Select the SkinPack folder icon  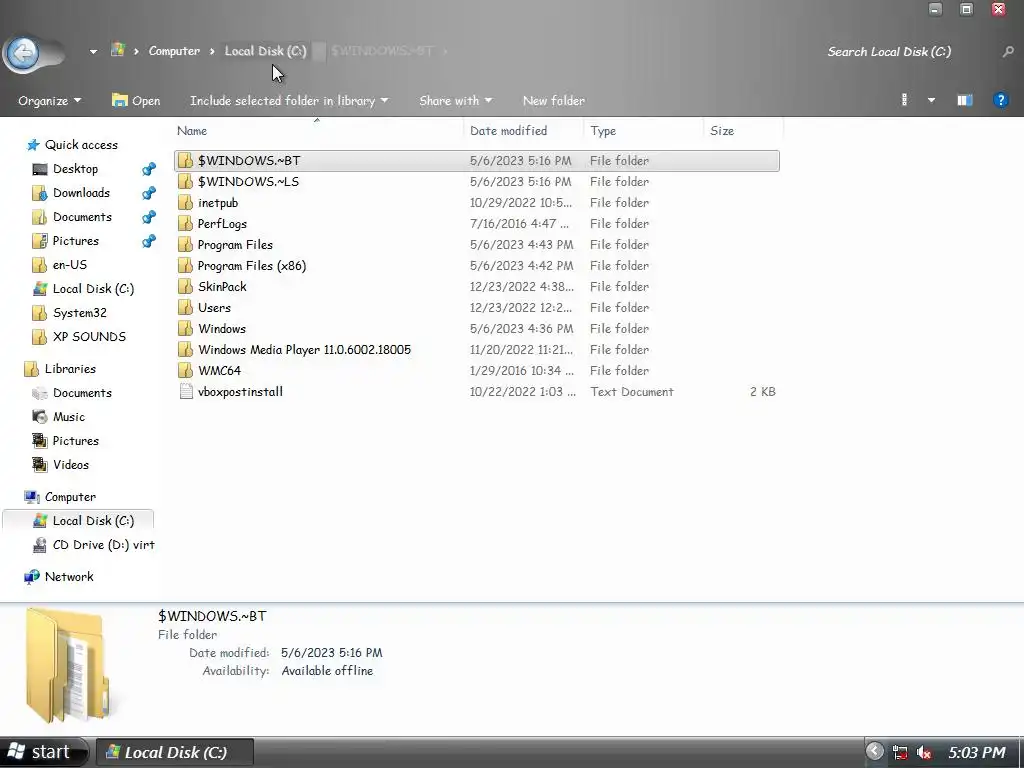[186, 287]
